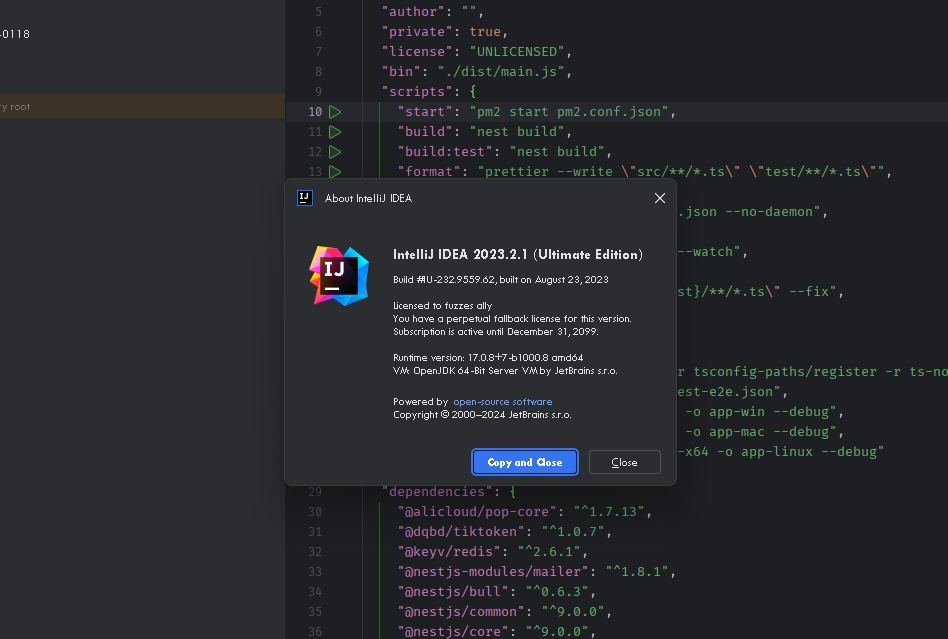
Task: Run the "format" script via play triangle
Action: (335, 171)
